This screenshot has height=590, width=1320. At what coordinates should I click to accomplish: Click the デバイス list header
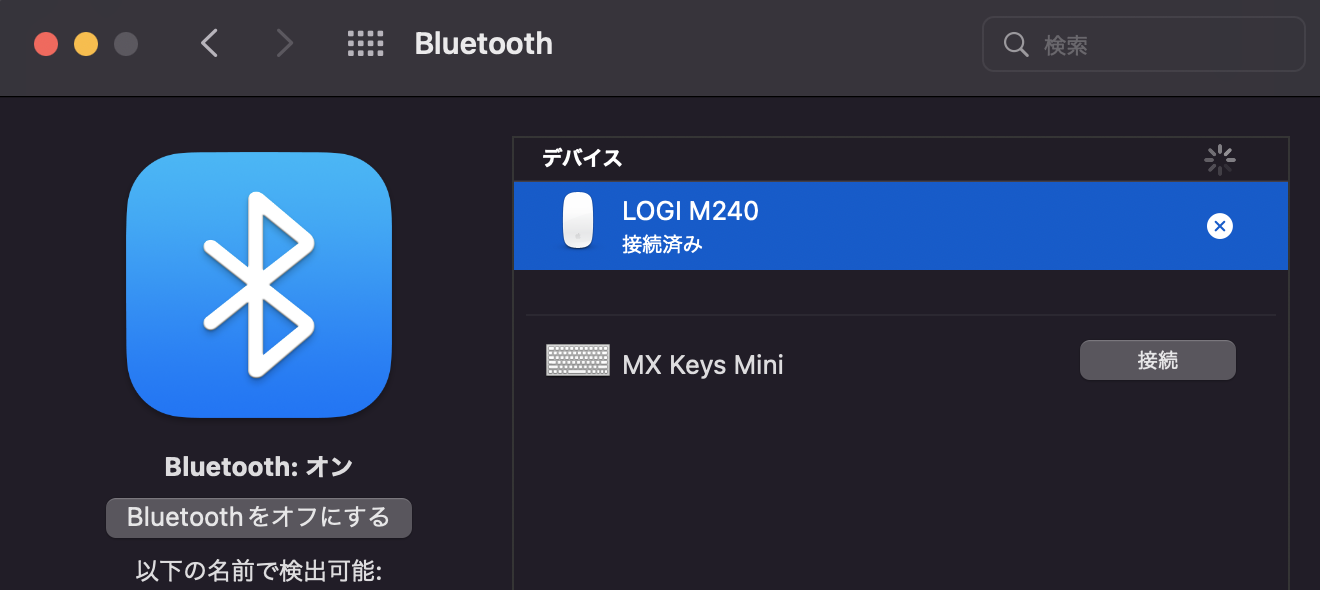point(582,158)
